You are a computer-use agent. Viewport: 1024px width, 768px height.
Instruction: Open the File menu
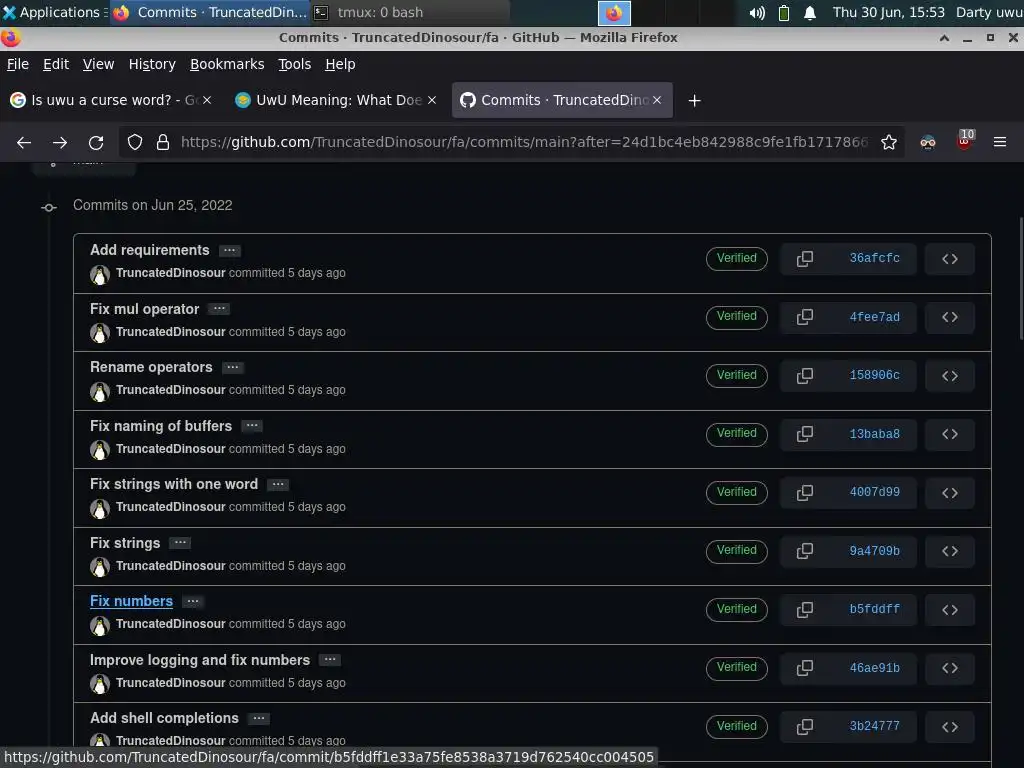coord(18,64)
